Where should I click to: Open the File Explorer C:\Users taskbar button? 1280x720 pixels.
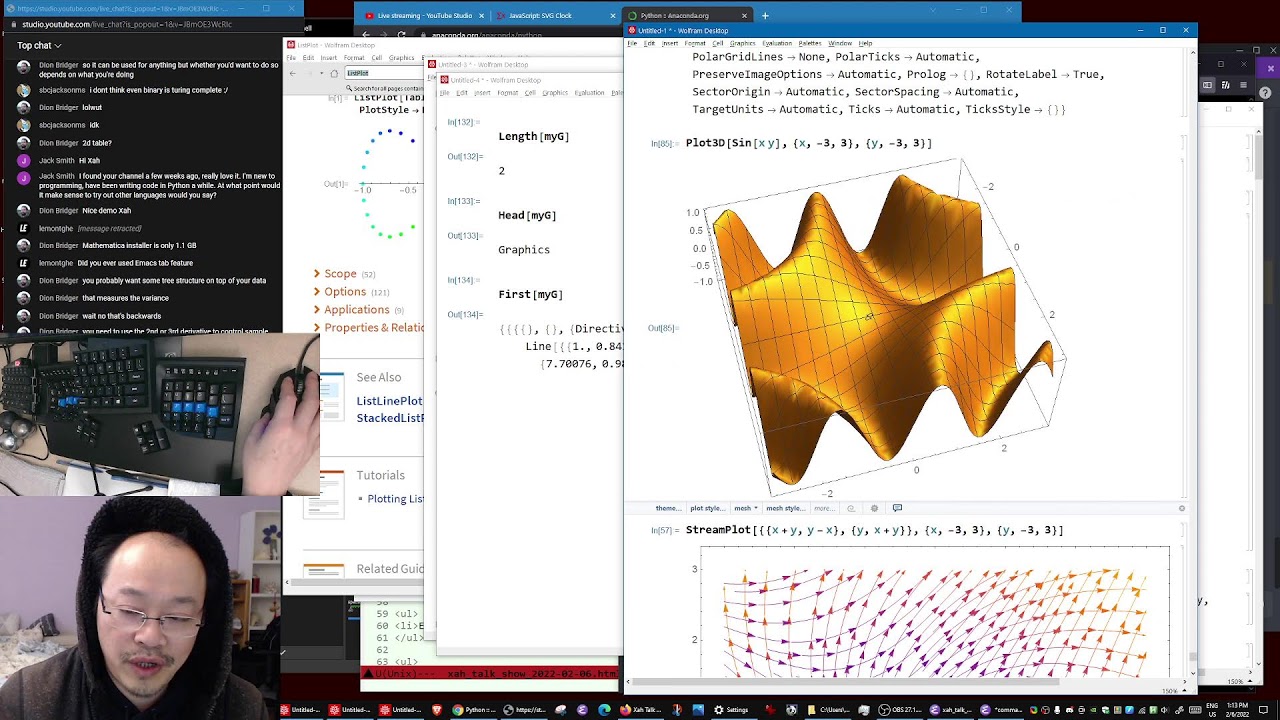click(829, 710)
